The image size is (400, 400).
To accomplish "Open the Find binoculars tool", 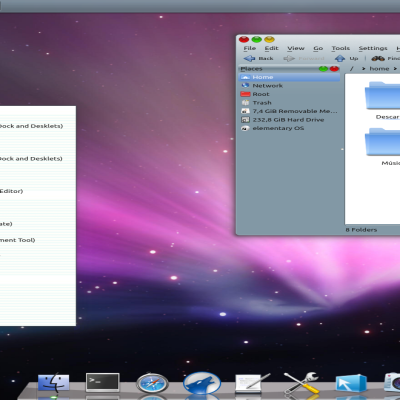I will (386, 58).
